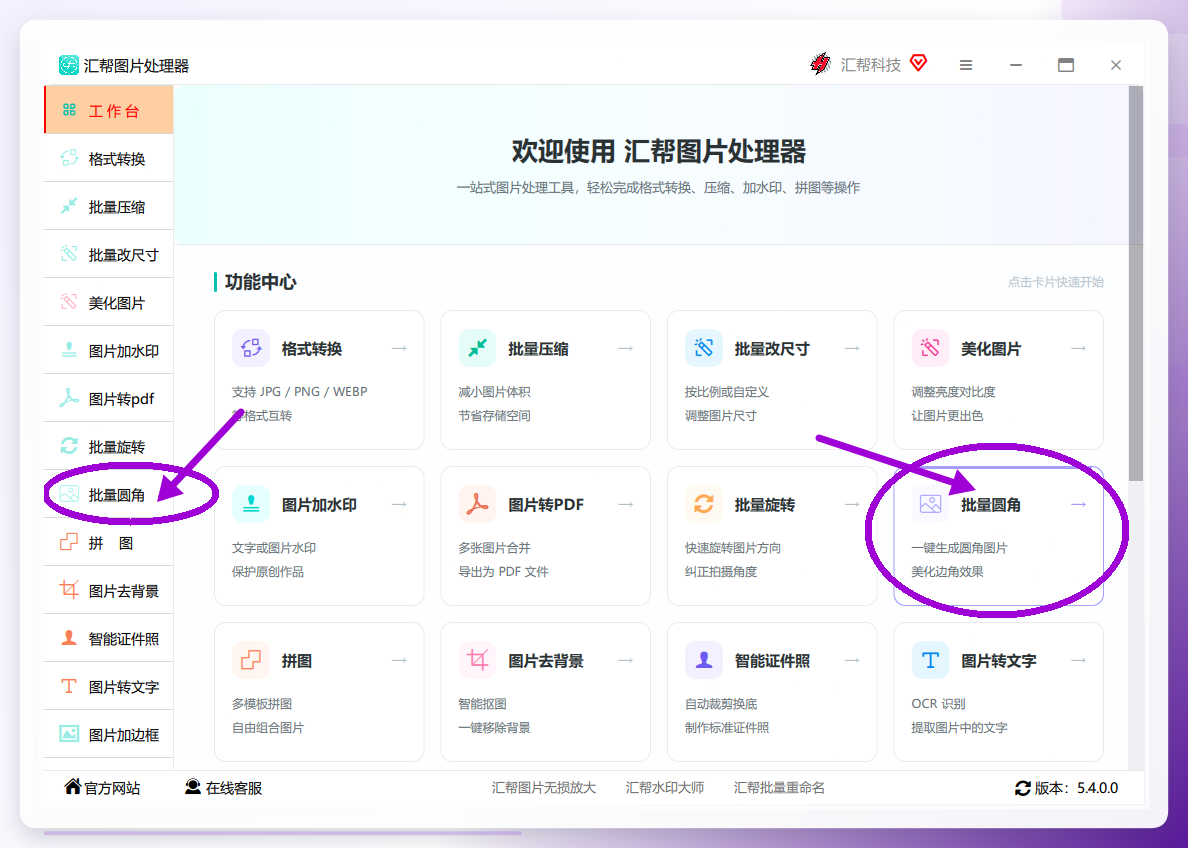Click the 纠正拍摄角度 description text
The height and width of the screenshot is (848, 1188).
pyautogui.click(x=721, y=571)
